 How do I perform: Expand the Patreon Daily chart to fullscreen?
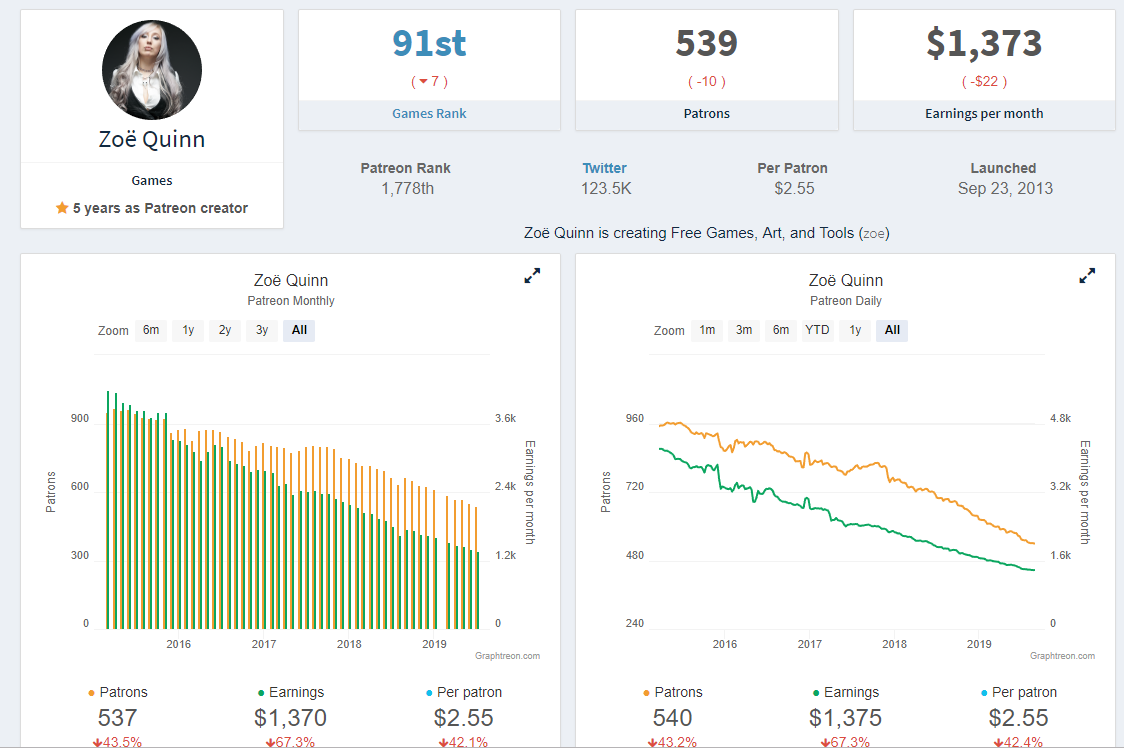point(1087,276)
